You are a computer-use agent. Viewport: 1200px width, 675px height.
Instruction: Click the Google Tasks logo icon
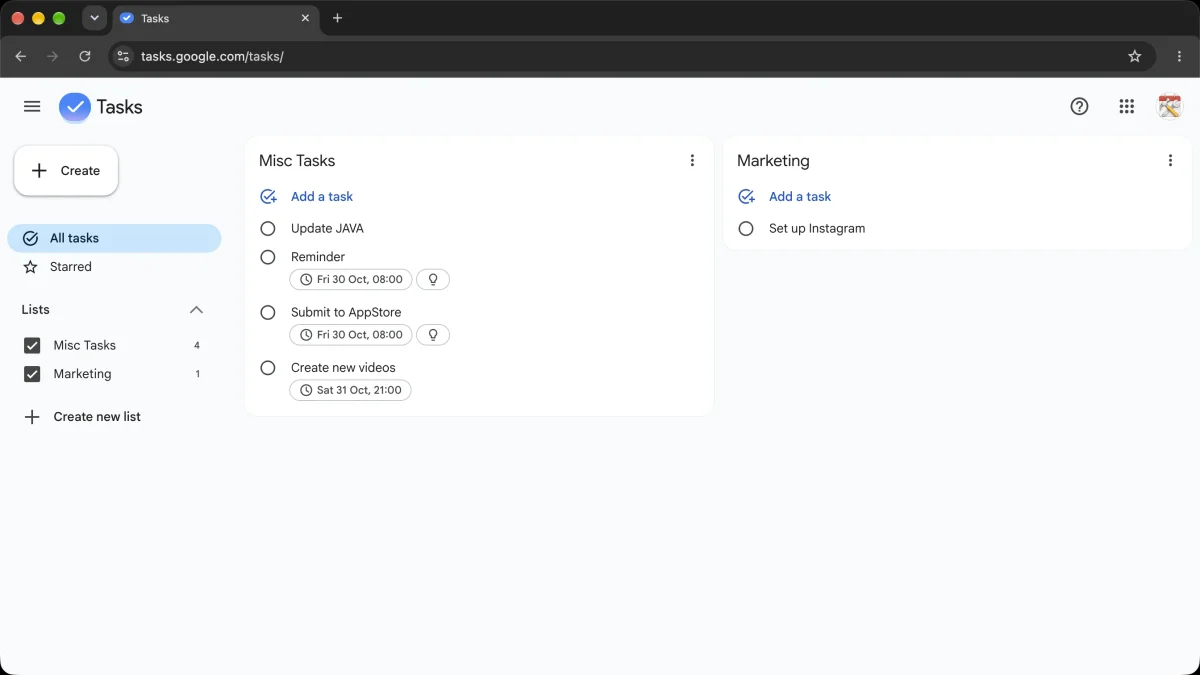click(75, 106)
